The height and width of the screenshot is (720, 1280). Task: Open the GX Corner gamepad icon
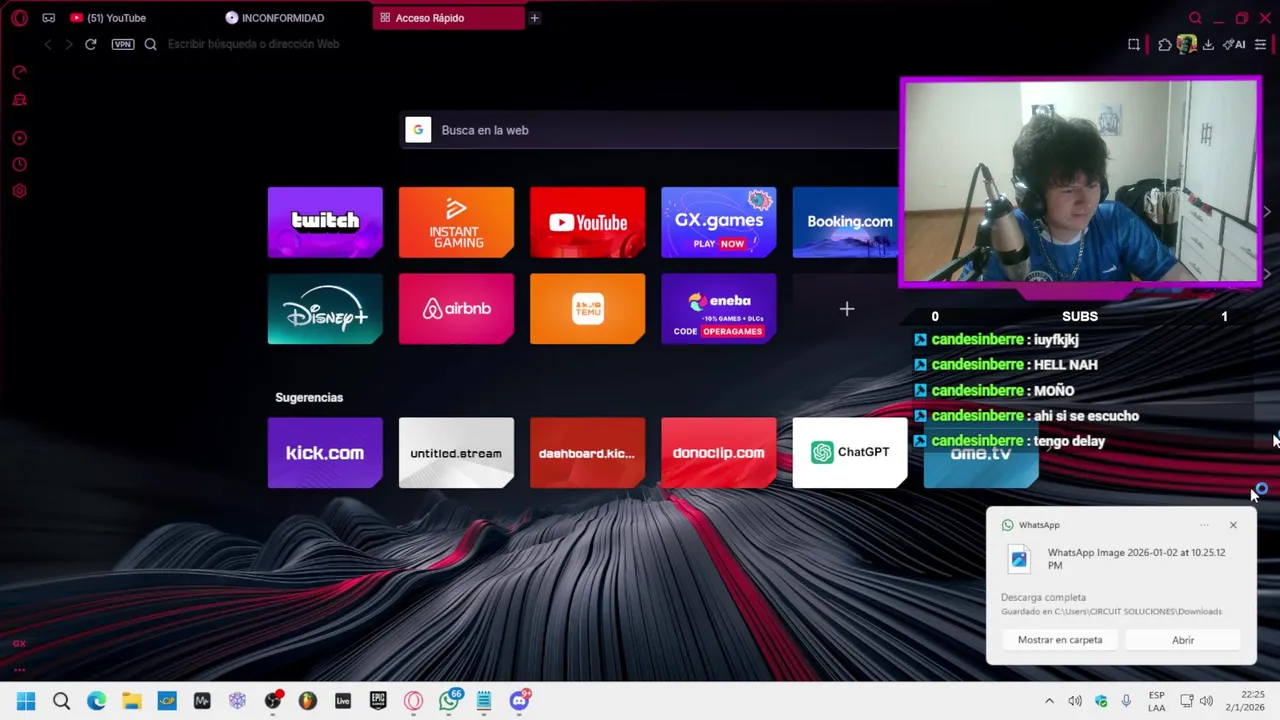(x=48, y=18)
